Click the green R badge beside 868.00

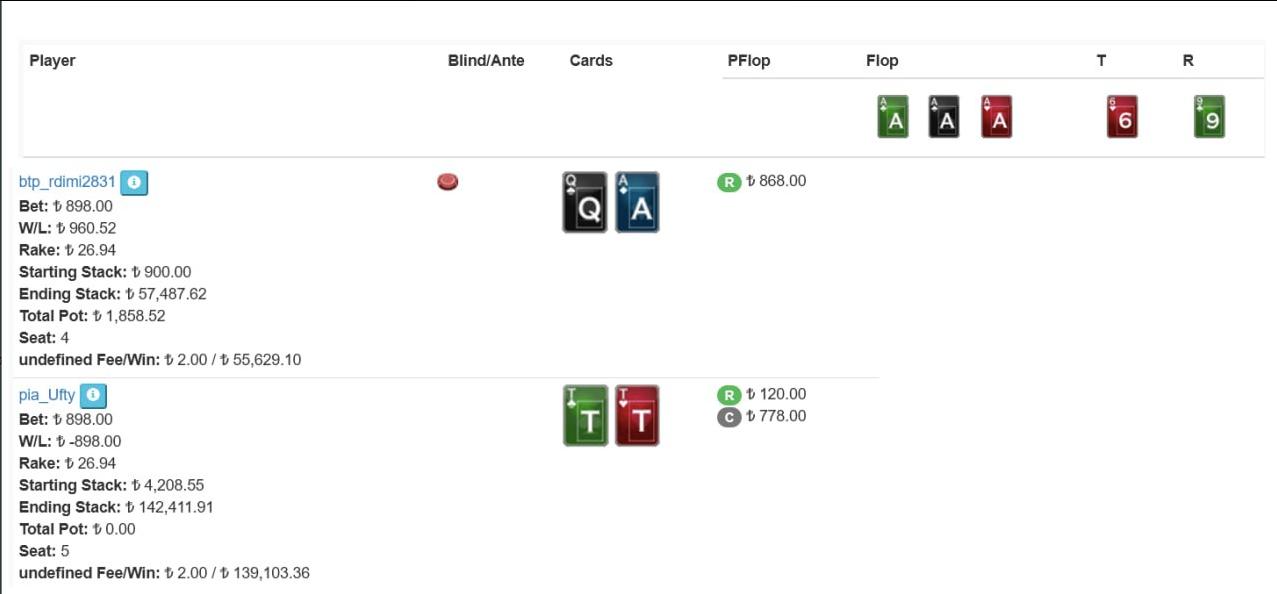[x=729, y=182]
